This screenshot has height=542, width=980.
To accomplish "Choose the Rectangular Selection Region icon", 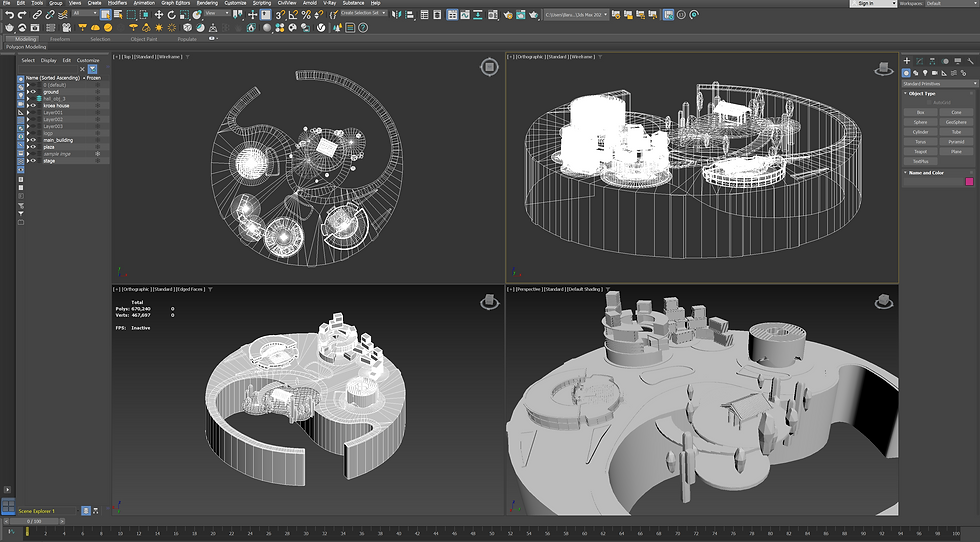I will coord(131,14).
